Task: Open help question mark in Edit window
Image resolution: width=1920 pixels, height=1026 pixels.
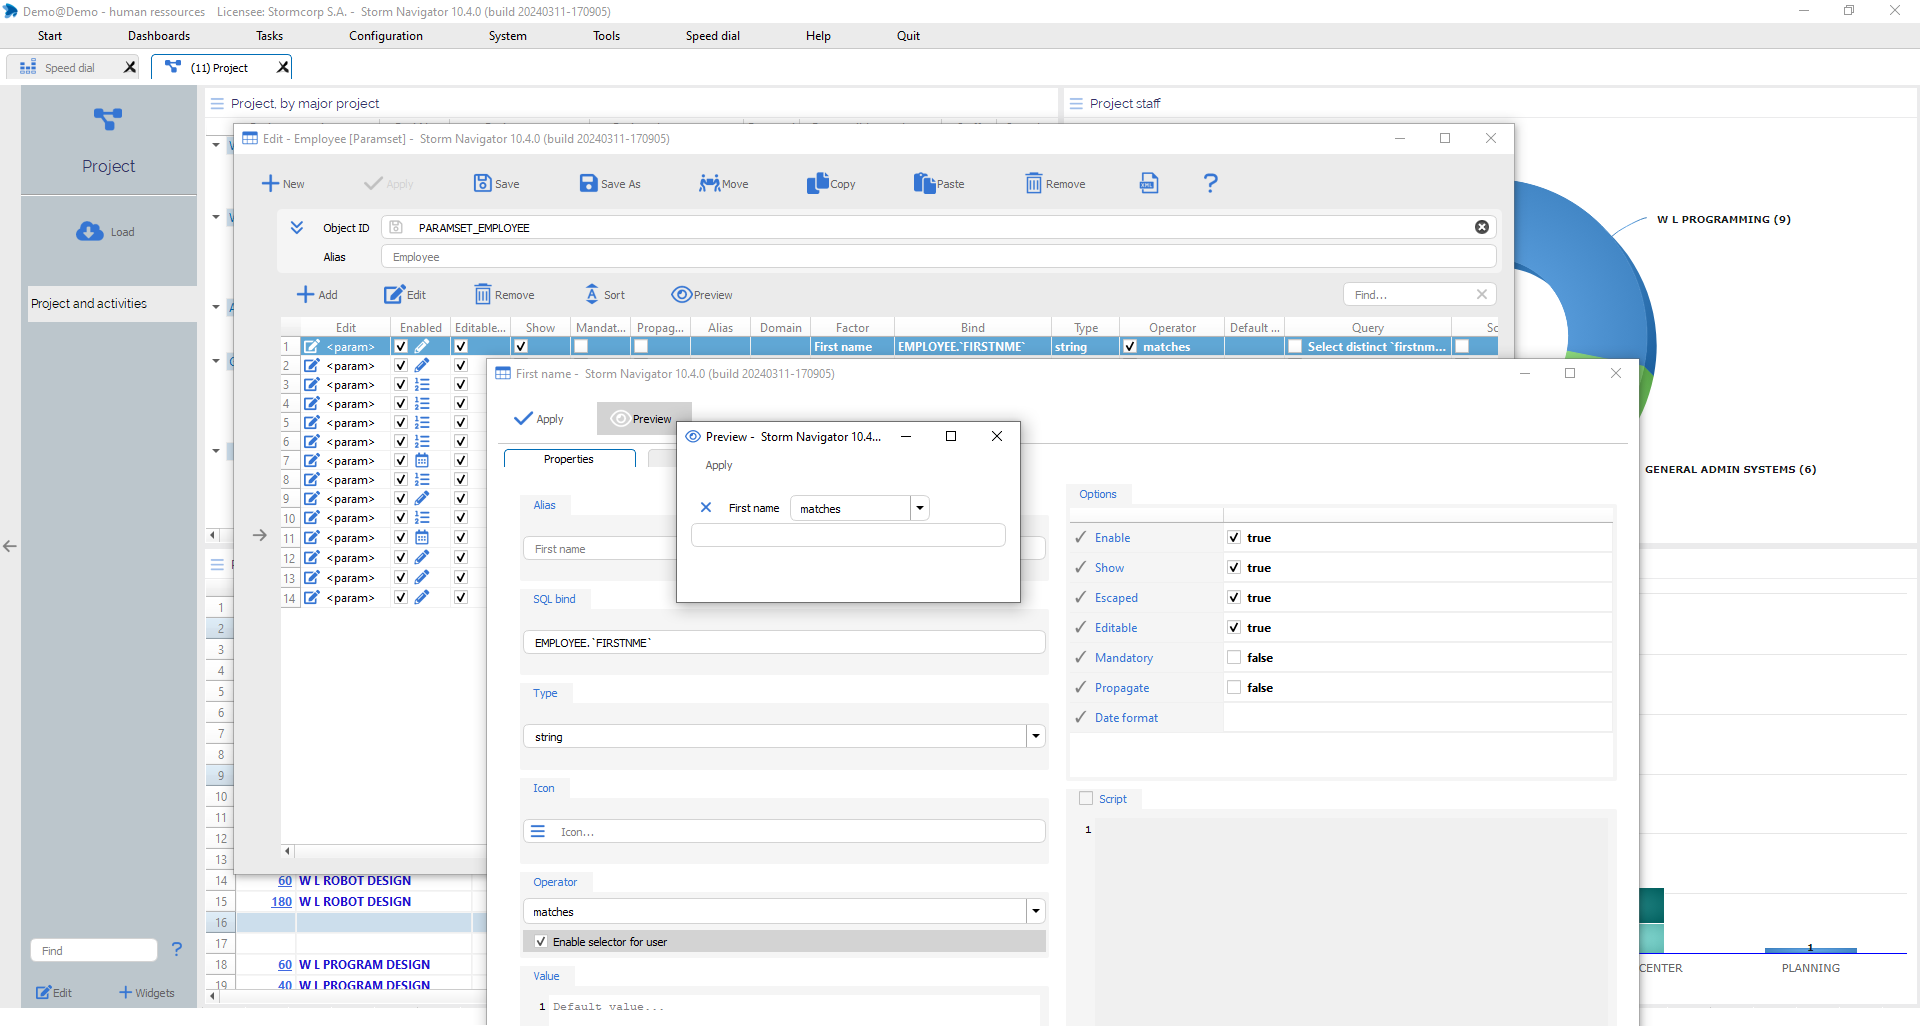Action: (x=1211, y=183)
